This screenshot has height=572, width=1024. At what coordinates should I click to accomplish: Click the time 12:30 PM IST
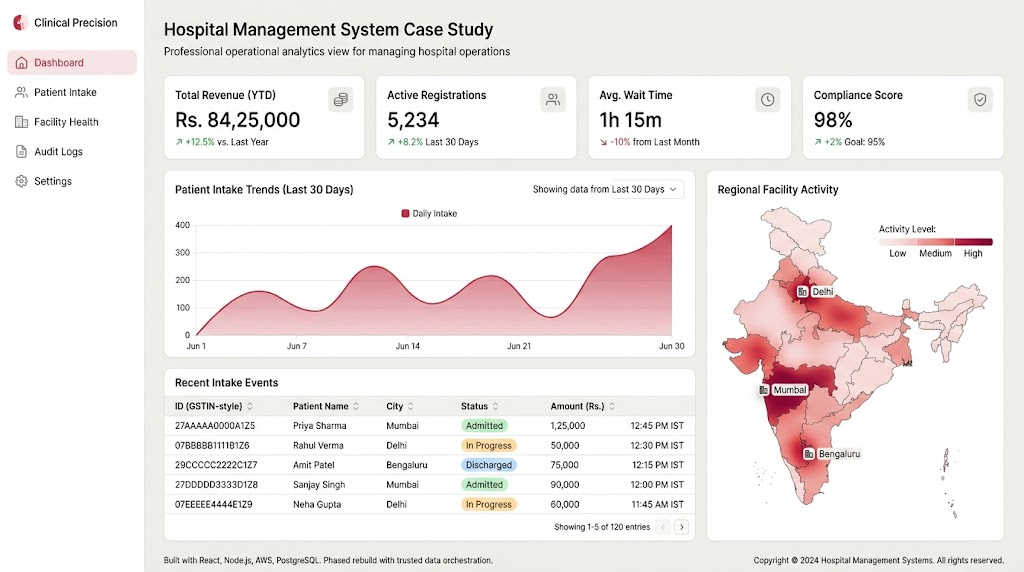[x=657, y=445]
